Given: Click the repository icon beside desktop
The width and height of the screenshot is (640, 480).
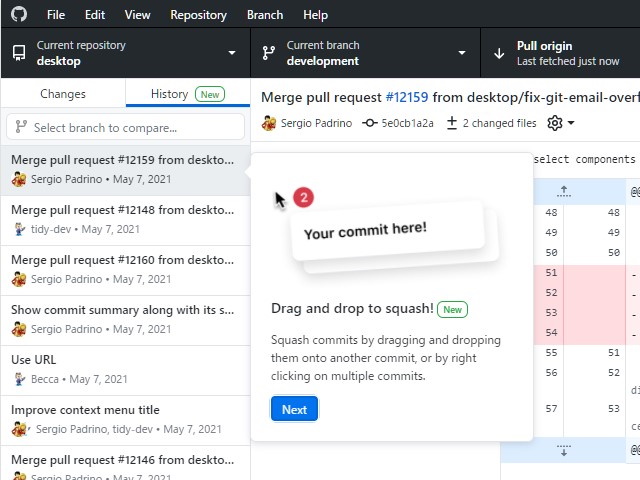Looking at the screenshot, I should pyautogui.click(x=19, y=53).
